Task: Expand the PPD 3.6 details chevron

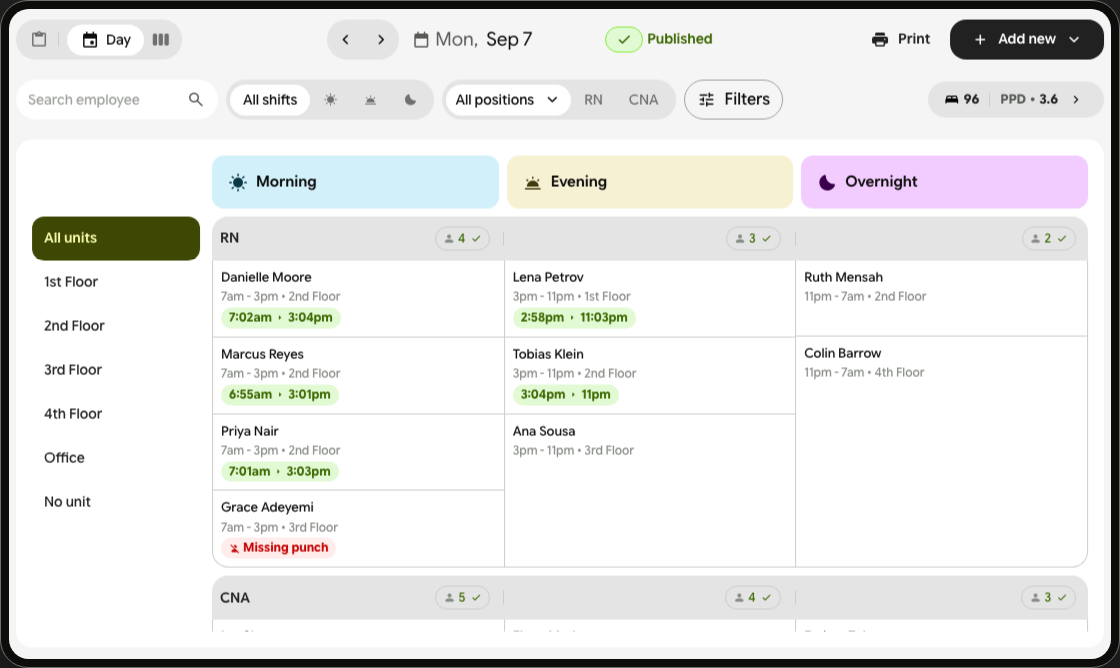Action: [1076, 99]
